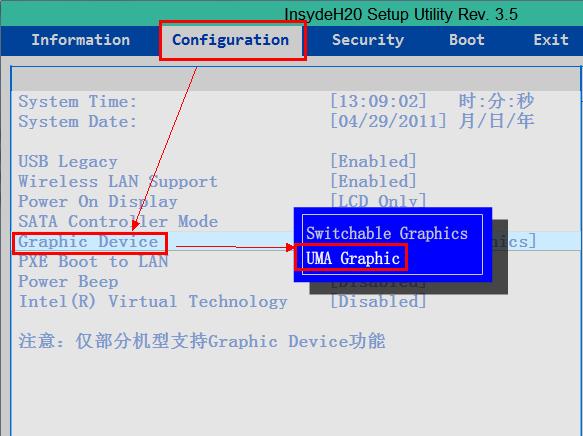Select the Configuration tab
Image resolution: width=583 pixels, height=436 pixels.
[231, 40]
